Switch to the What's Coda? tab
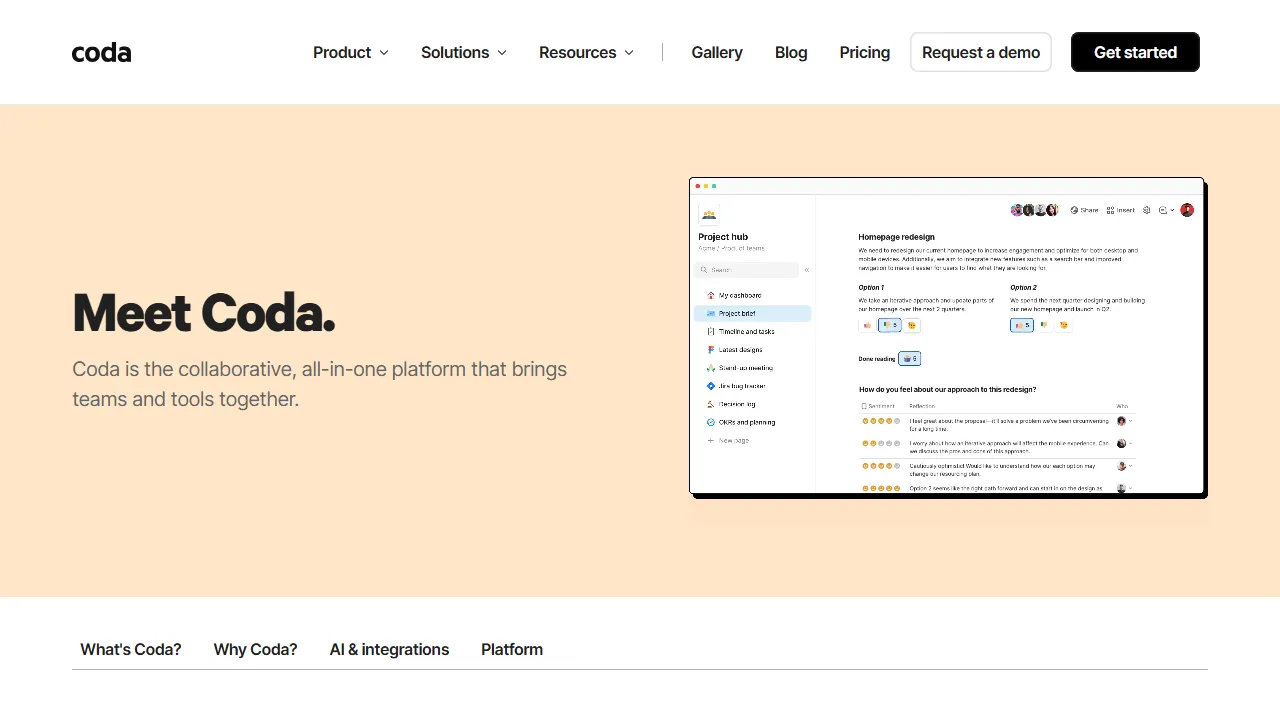Screen dimensions: 1280x720 (x=131, y=649)
